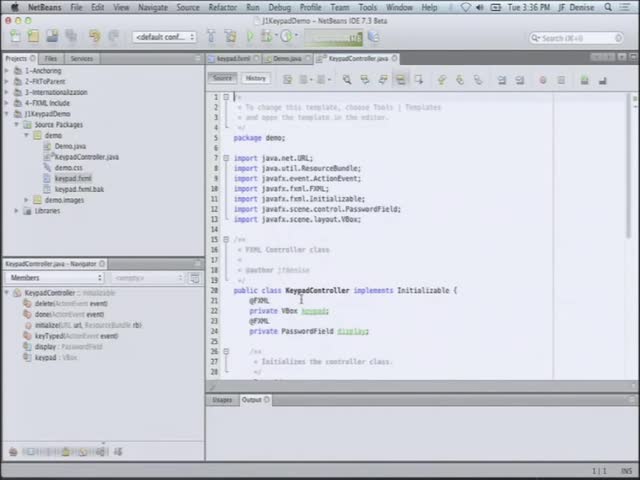Toggle Rectangular Selection icon
The height and width of the screenshot is (480, 640).
click(418, 80)
